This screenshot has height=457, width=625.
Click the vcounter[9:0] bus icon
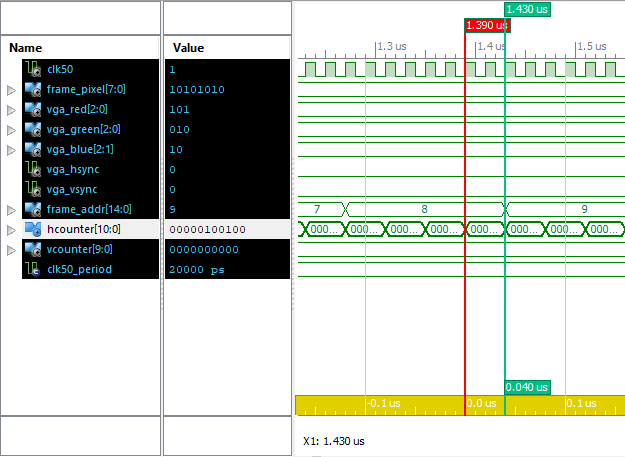(33, 249)
